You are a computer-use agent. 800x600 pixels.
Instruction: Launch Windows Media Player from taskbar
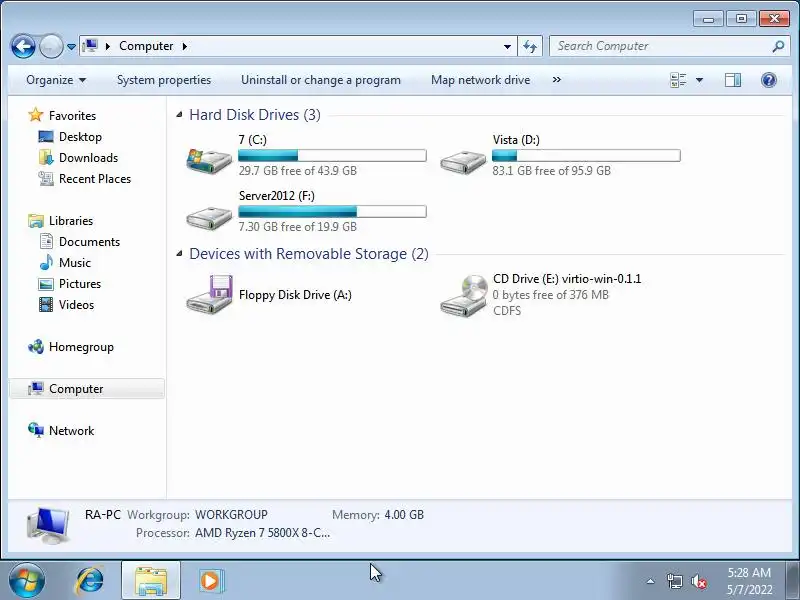[x=210, y=581]
